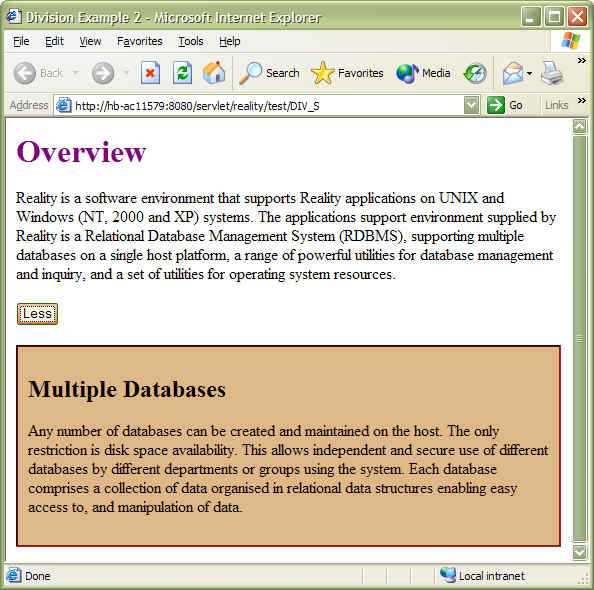
Task: Click the Windows flag logo
Action: 571,41
